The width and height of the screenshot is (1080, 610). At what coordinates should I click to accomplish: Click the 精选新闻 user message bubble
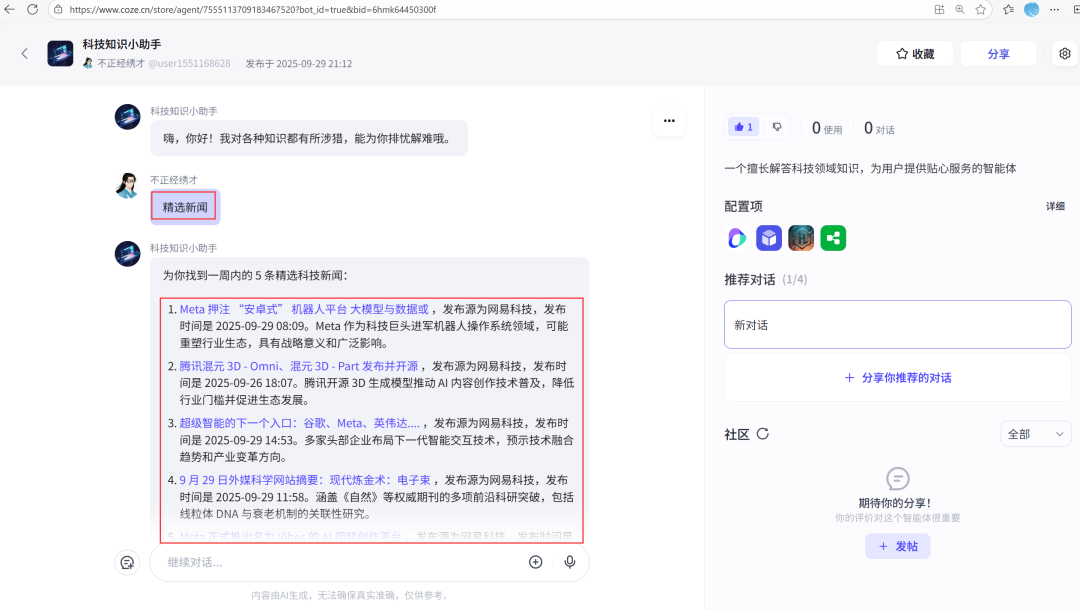(185, 207)
